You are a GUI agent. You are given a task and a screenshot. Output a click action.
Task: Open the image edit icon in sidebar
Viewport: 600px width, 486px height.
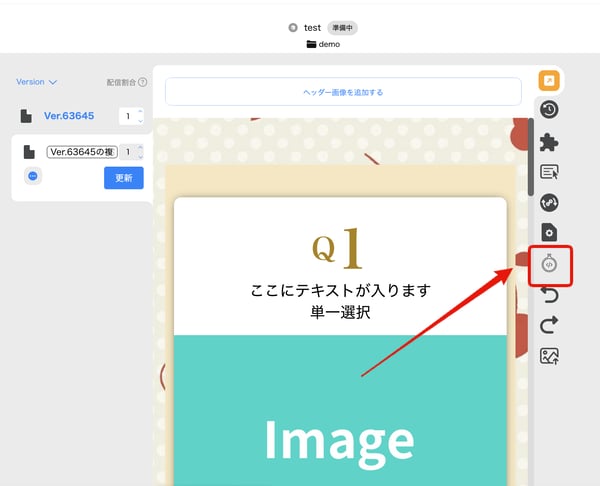[548, 355]
